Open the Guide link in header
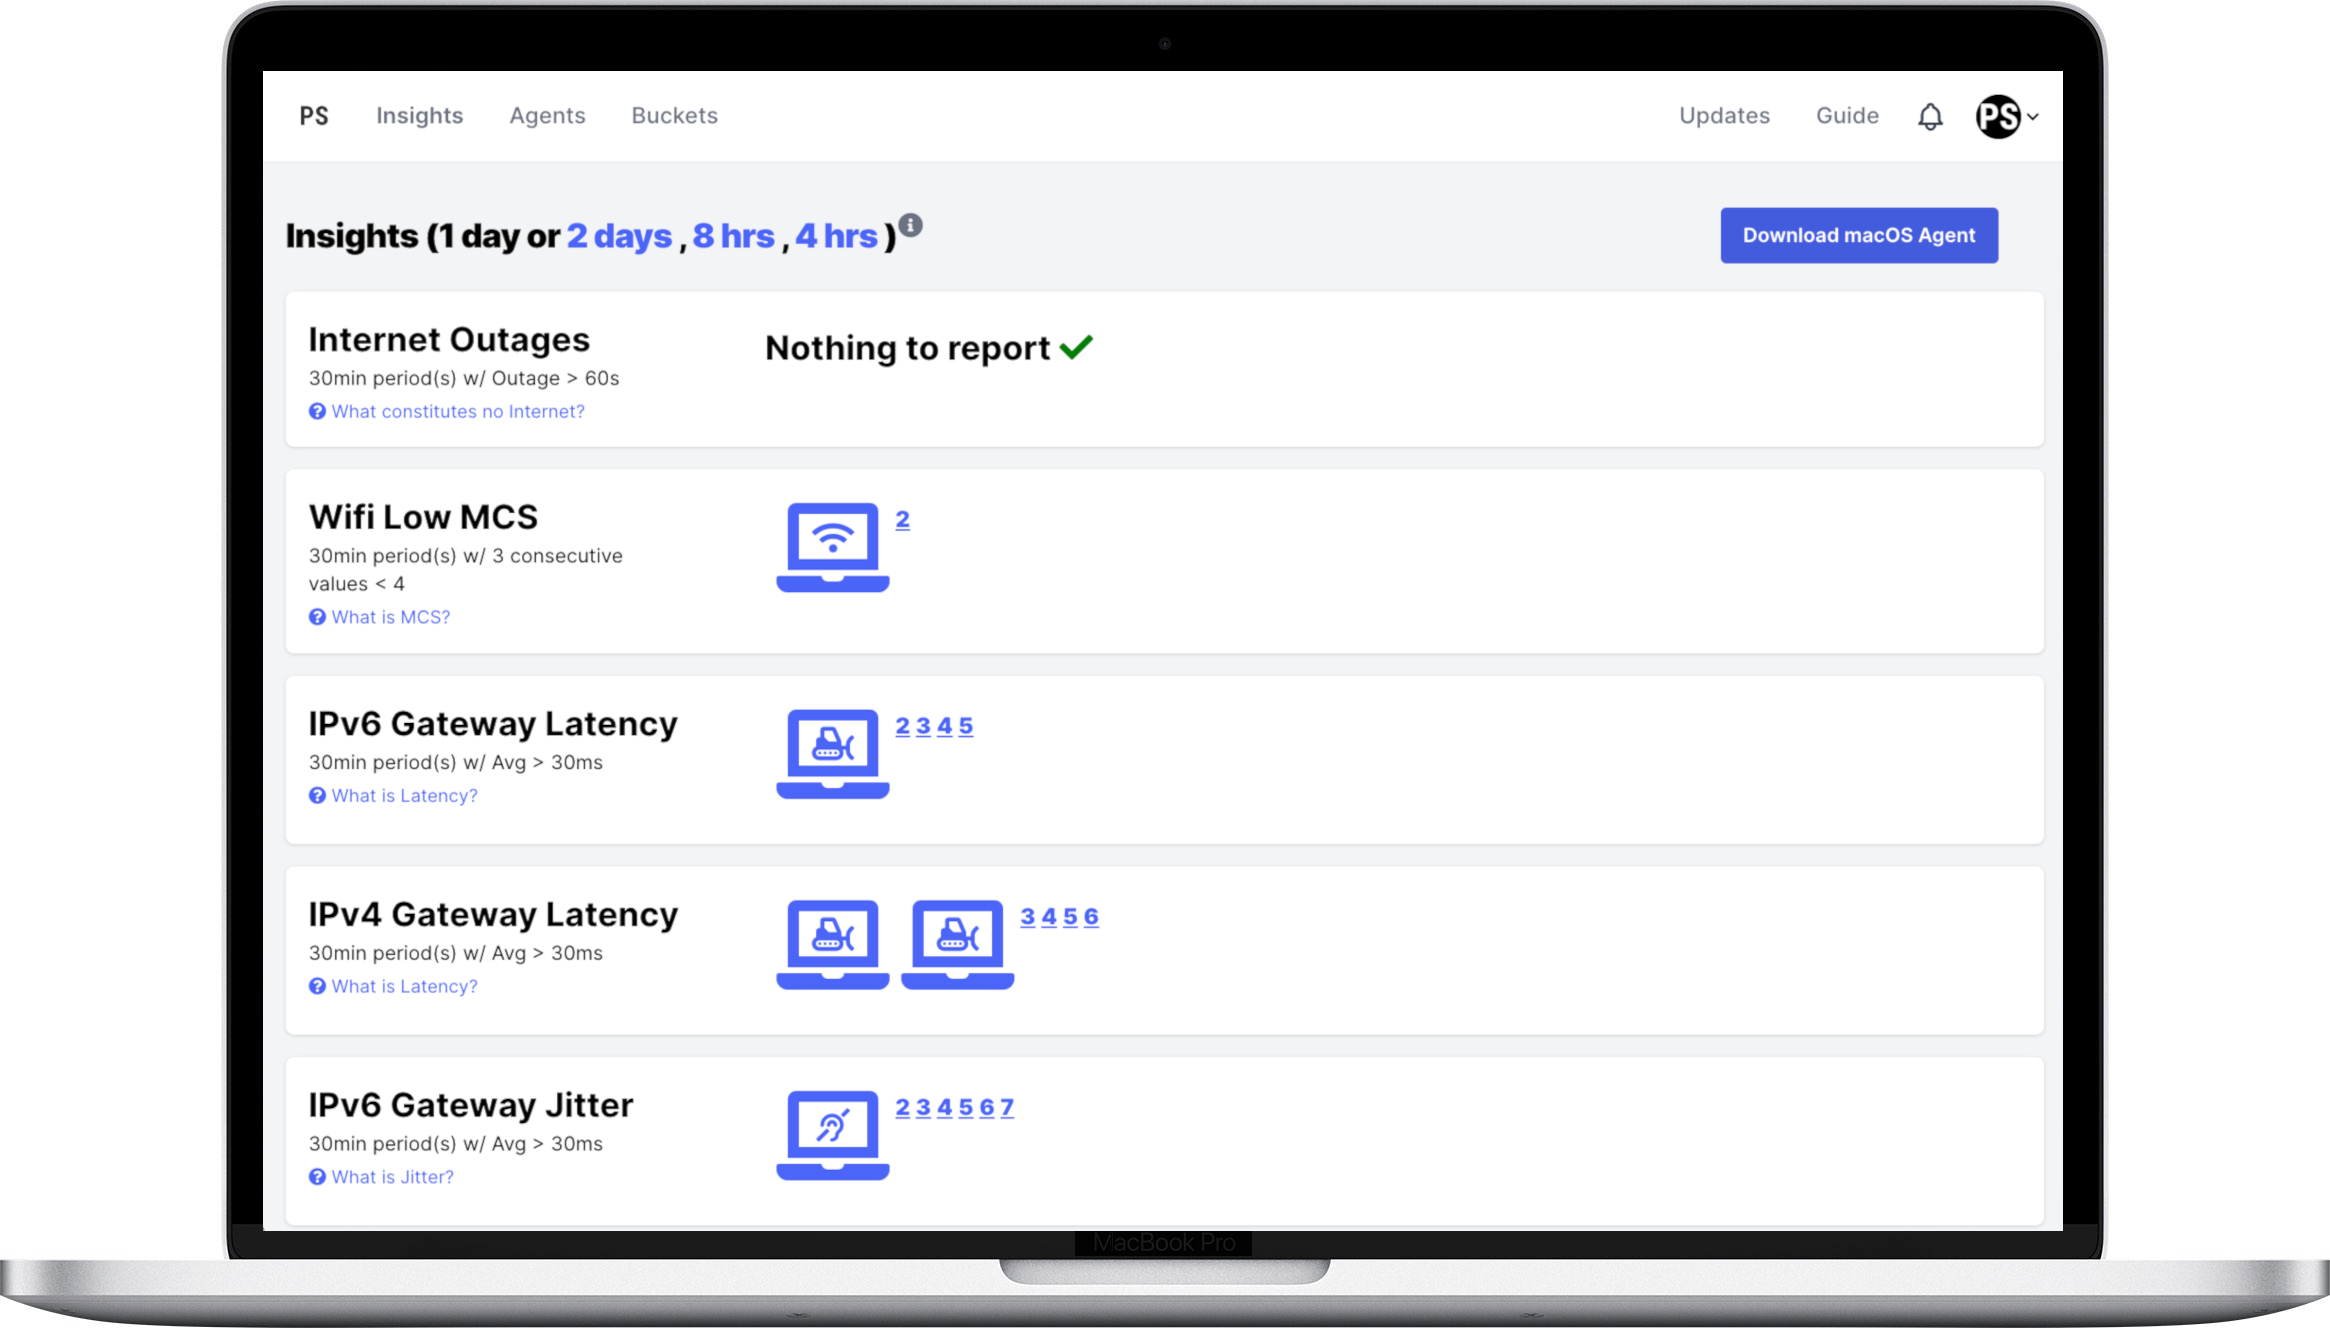Image resolution: width=2330 pixels, height=1328 pixels. pos(1847,116)
